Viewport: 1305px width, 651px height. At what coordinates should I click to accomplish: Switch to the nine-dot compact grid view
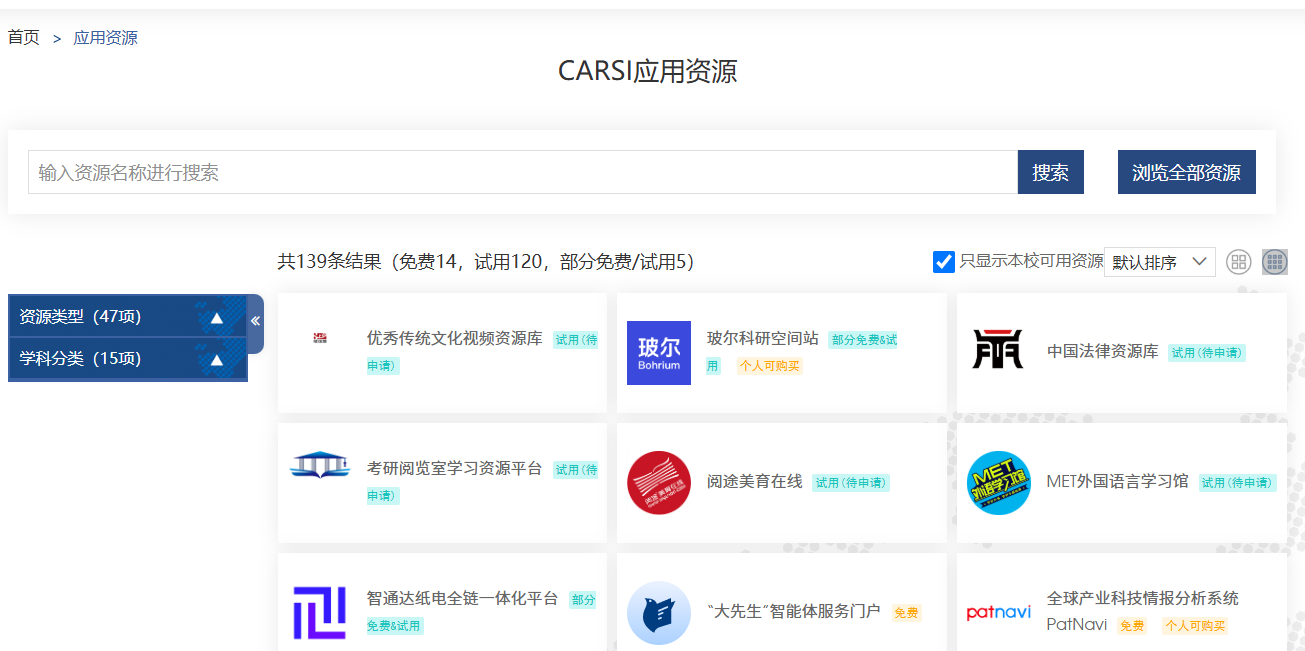(1274, 262)
